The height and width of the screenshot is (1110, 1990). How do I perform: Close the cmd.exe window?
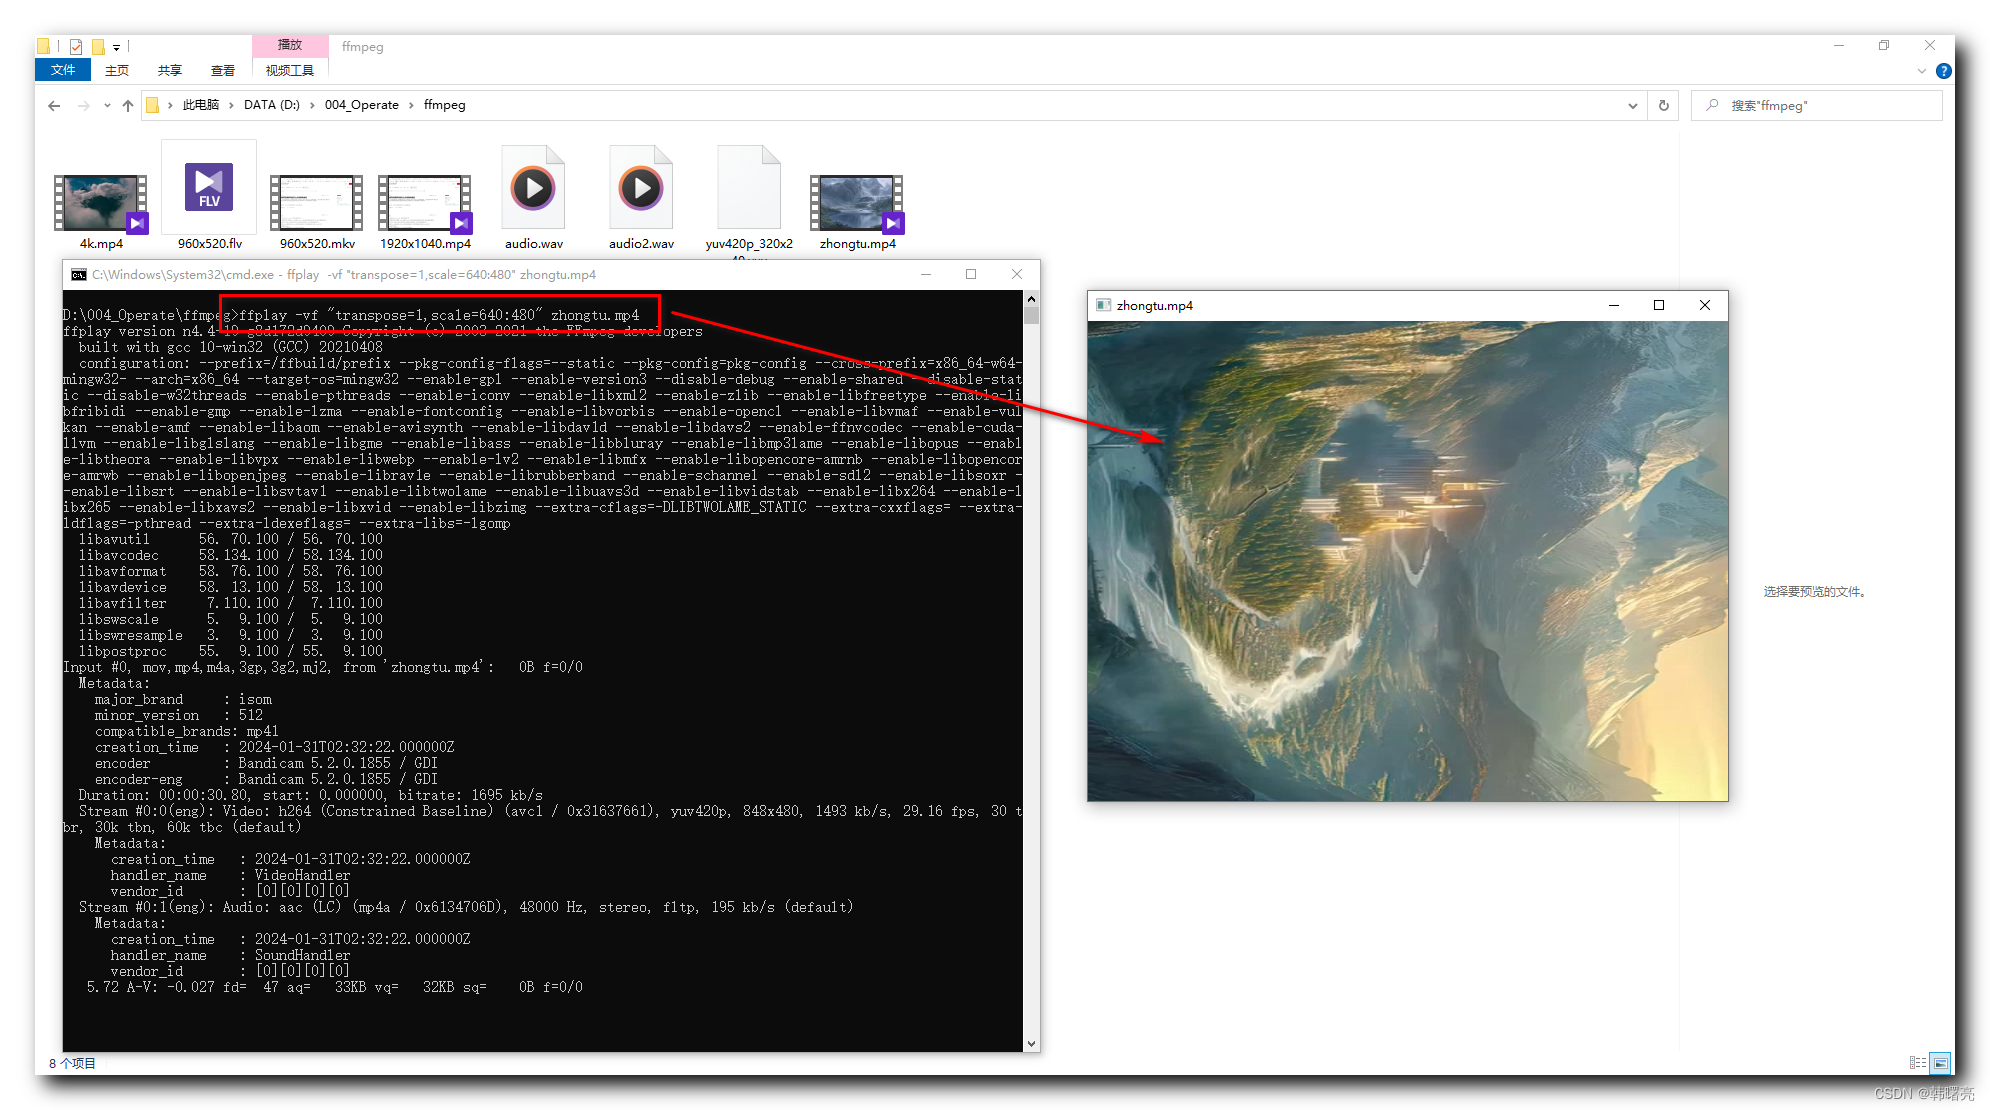click(x=1017, y=274)
